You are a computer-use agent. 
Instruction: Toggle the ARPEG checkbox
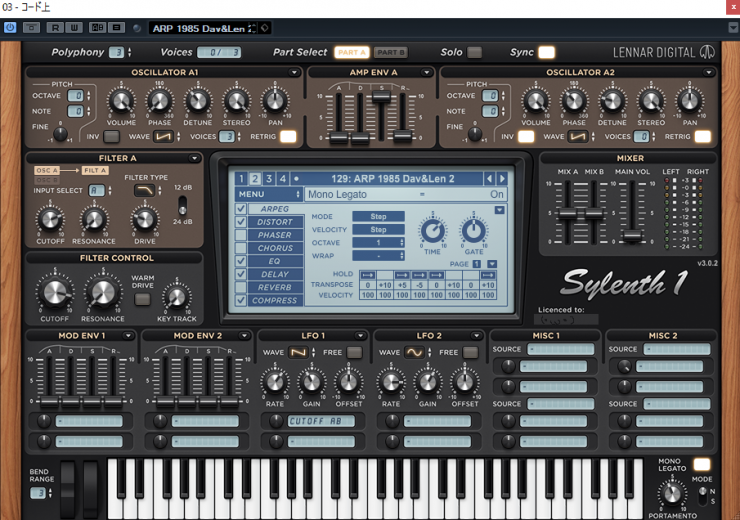(x=241, y=209)
